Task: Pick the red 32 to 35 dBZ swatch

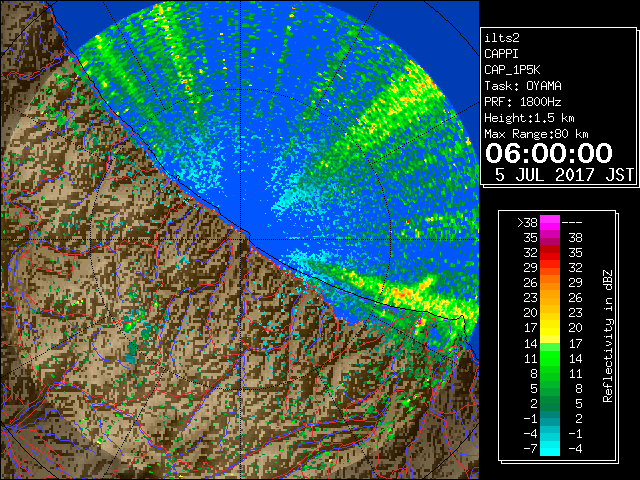Action: tap(550, 253)
